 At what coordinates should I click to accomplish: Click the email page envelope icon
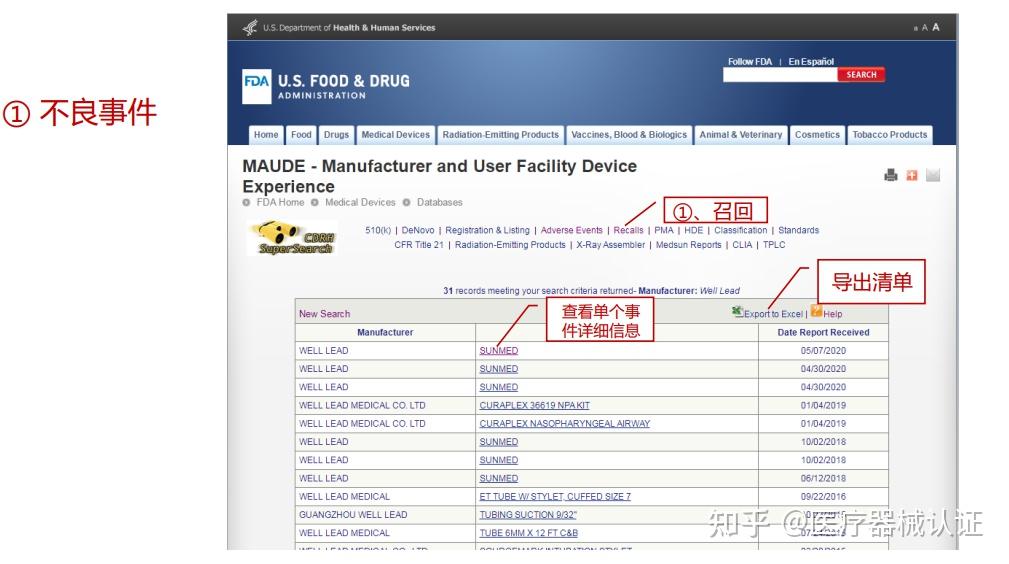[x=933, y=175]
